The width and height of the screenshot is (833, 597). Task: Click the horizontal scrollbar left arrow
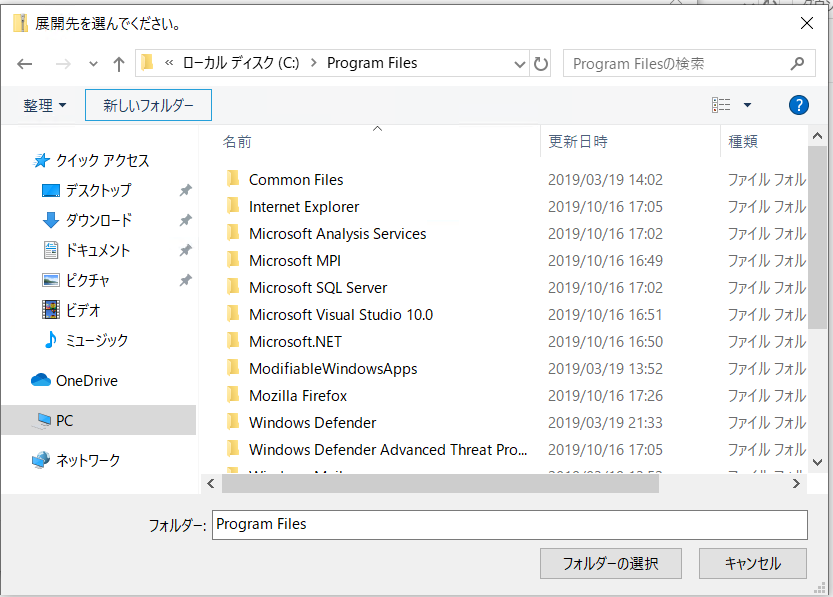click(x=211, y=483)
